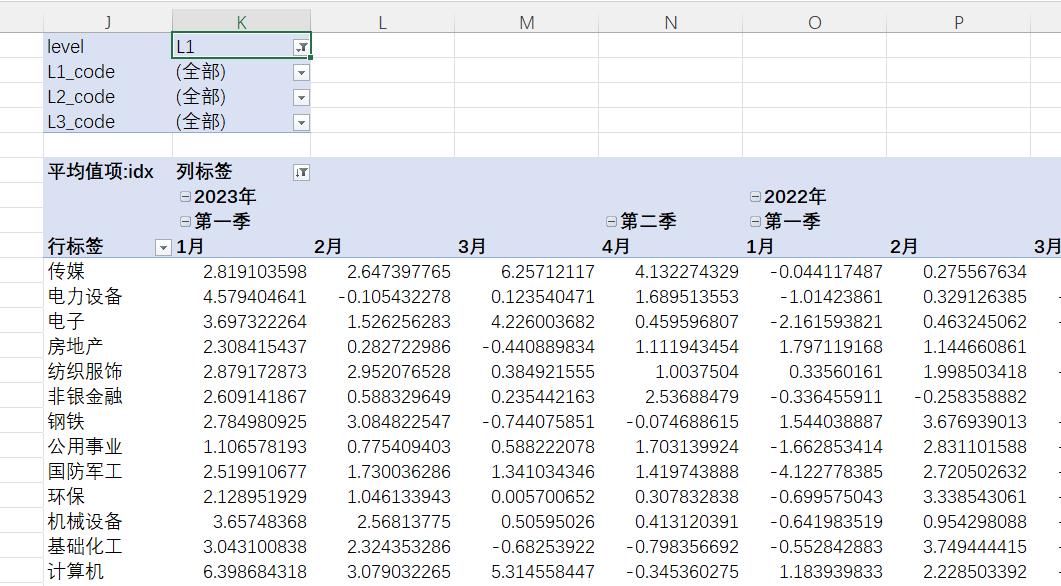This screenshot has height=586, width=1061.
Task: Select cell with value 6.398684318
Action: (242, 572)
